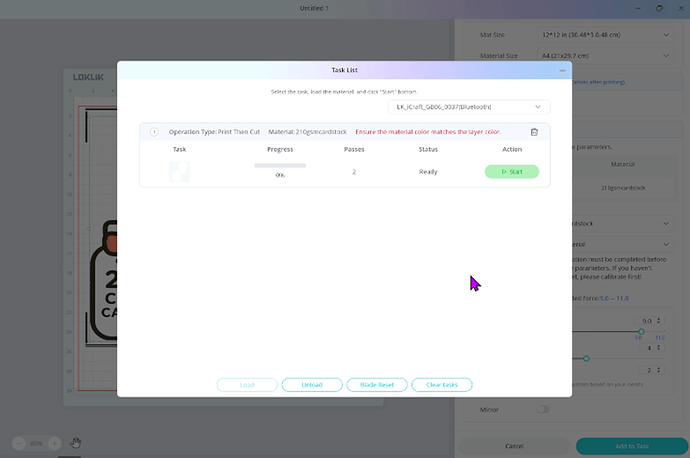Toggle the Mirror switch
The height and width of the screenshot is (458, 690).
pyautogui.click(x=544, y=409)
